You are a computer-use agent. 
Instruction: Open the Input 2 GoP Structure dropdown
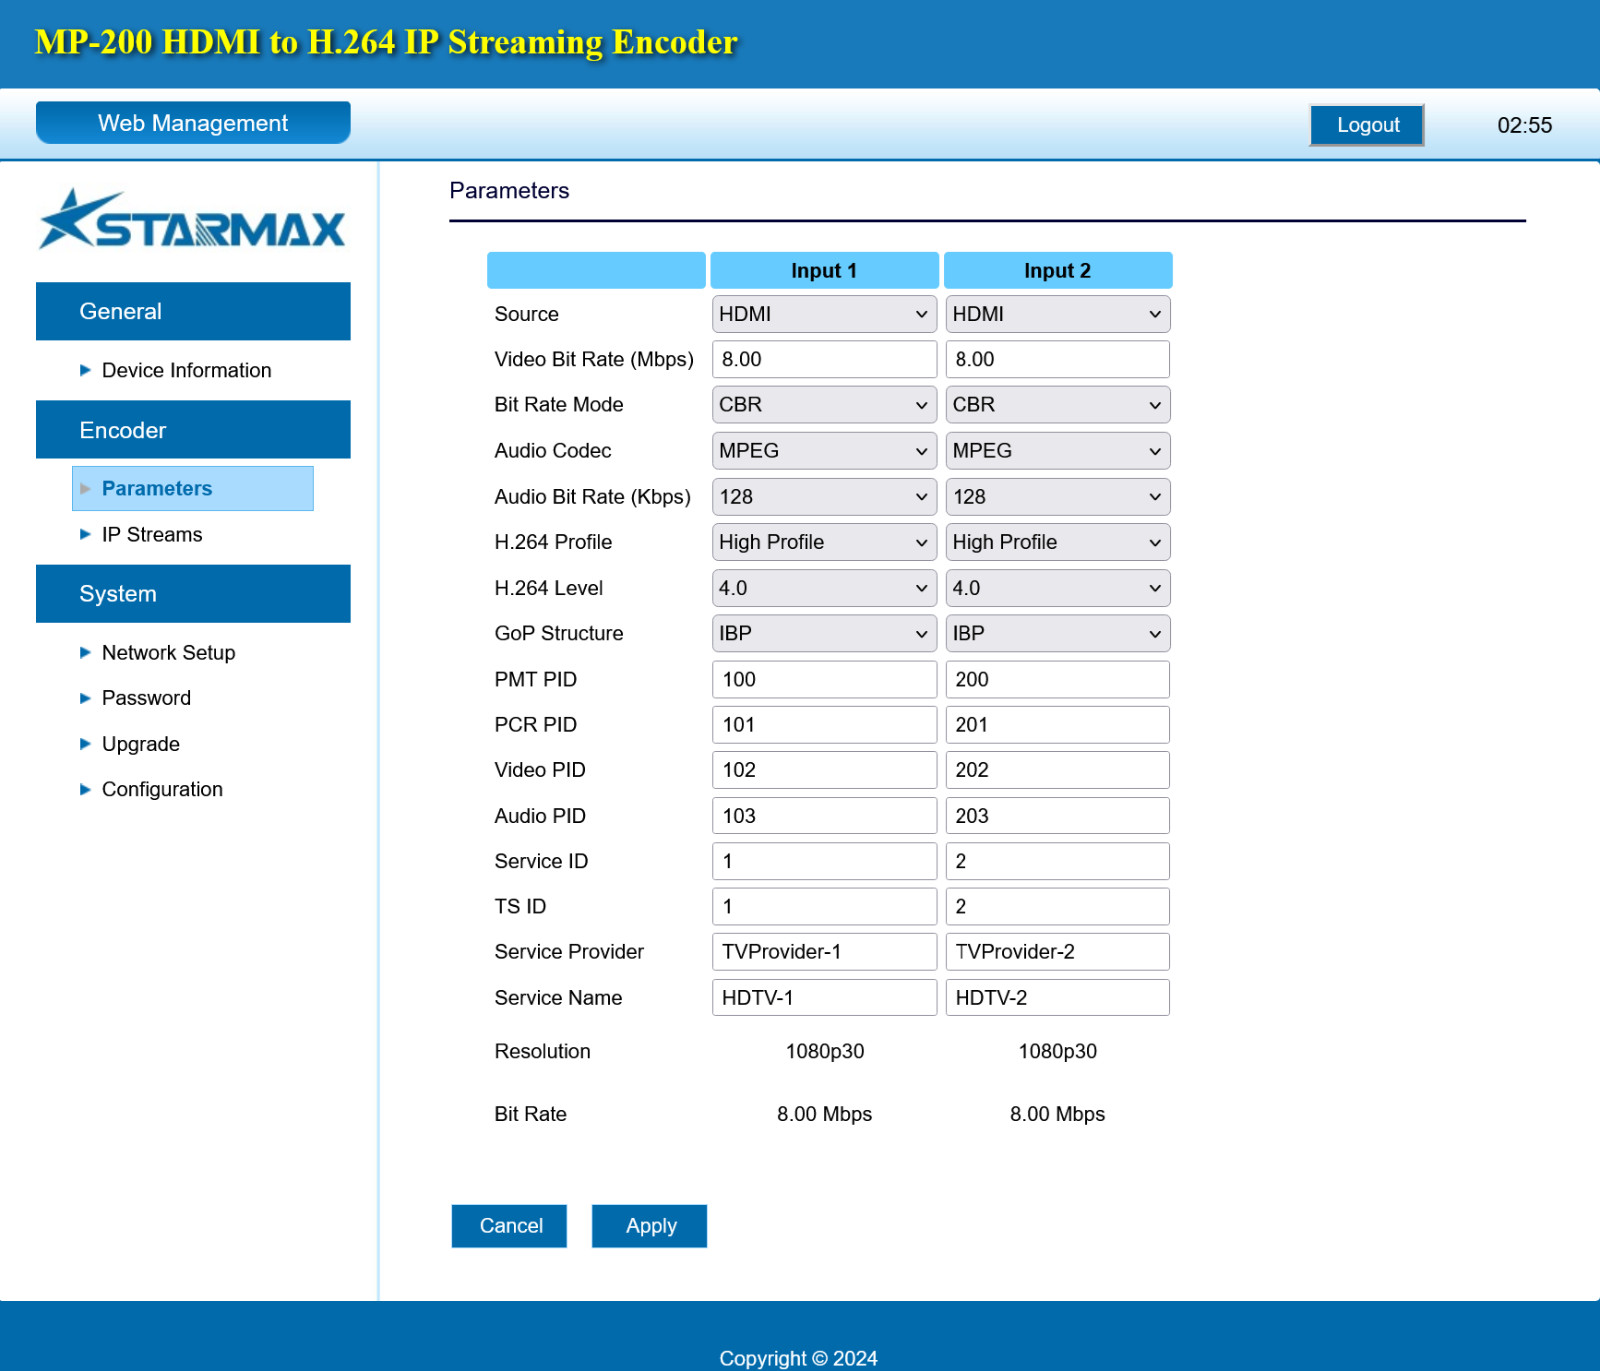pos(1057,633)
